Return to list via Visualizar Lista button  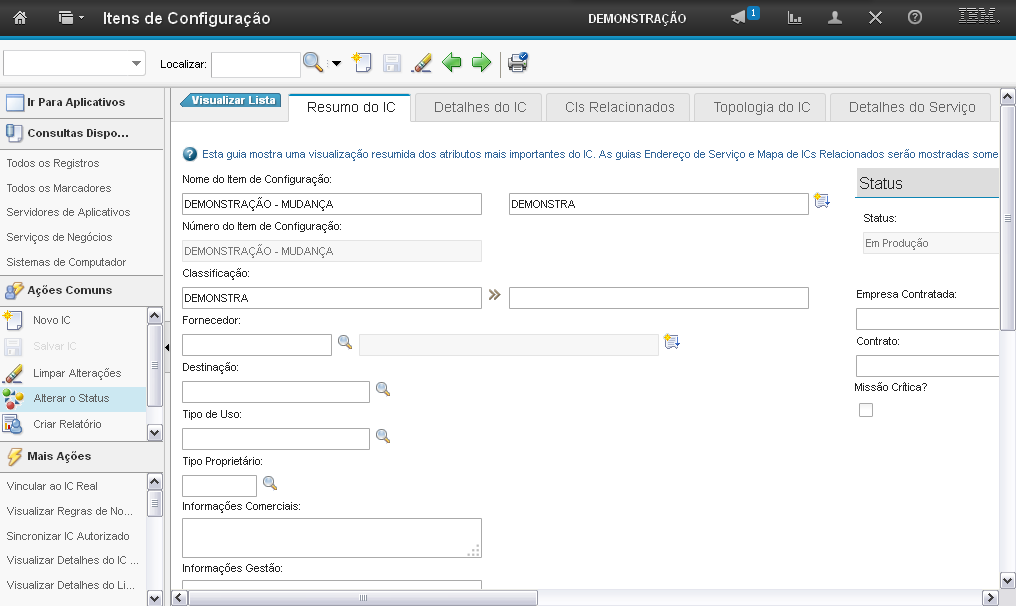[x=232, y=100]
